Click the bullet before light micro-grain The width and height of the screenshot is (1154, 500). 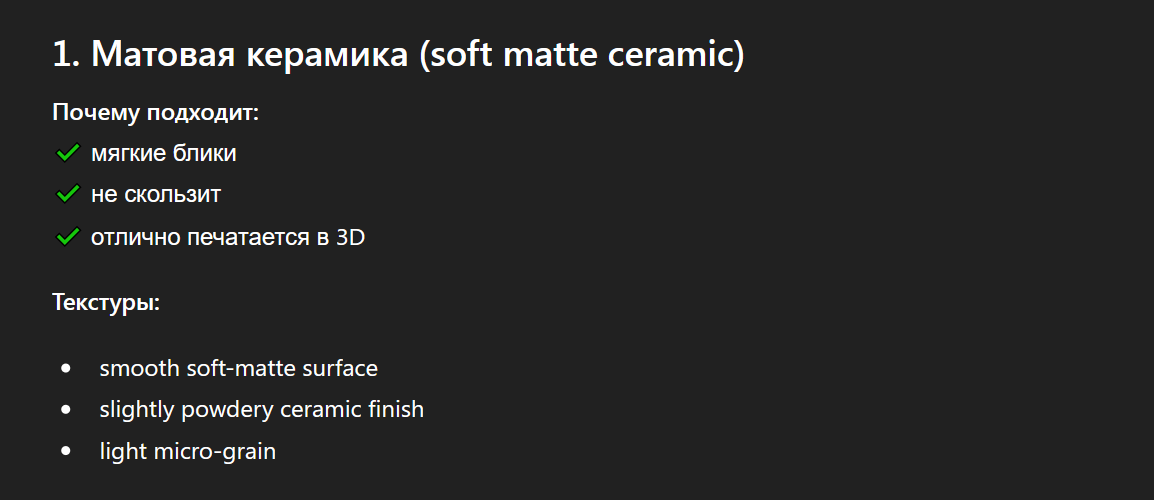point(67,451)
